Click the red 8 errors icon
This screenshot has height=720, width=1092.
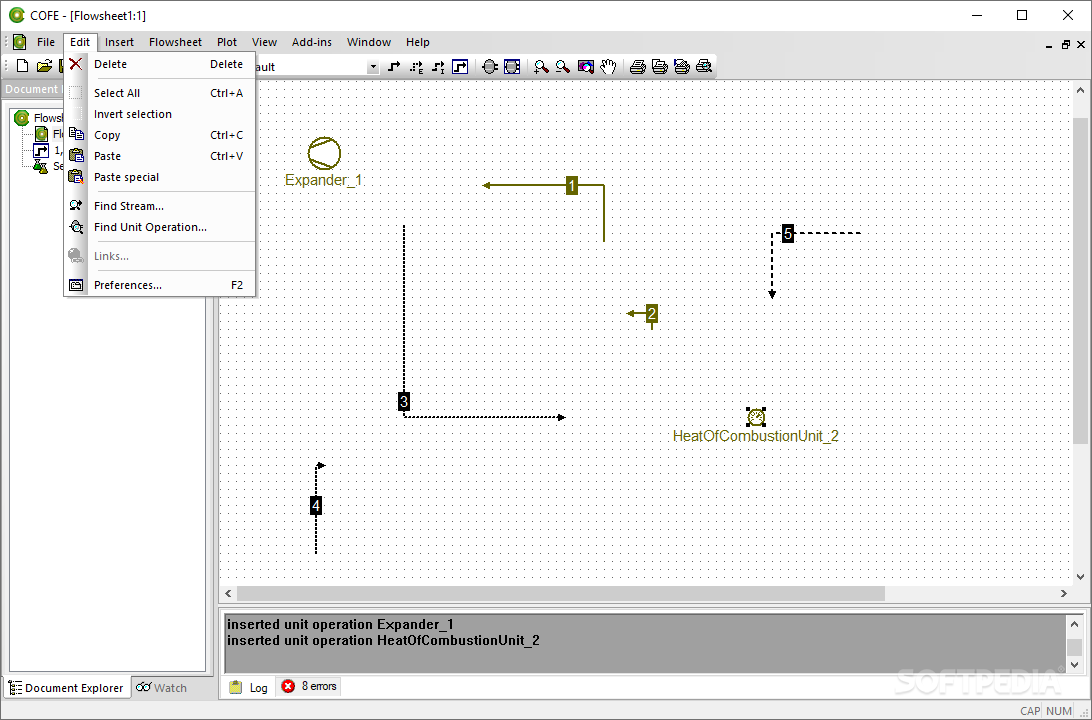[288, 687]
